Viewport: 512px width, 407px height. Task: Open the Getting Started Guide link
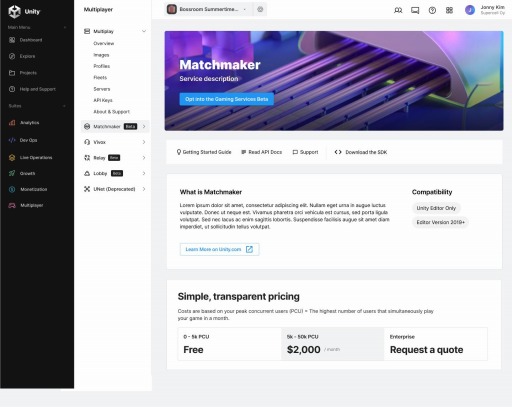[204, 152]
